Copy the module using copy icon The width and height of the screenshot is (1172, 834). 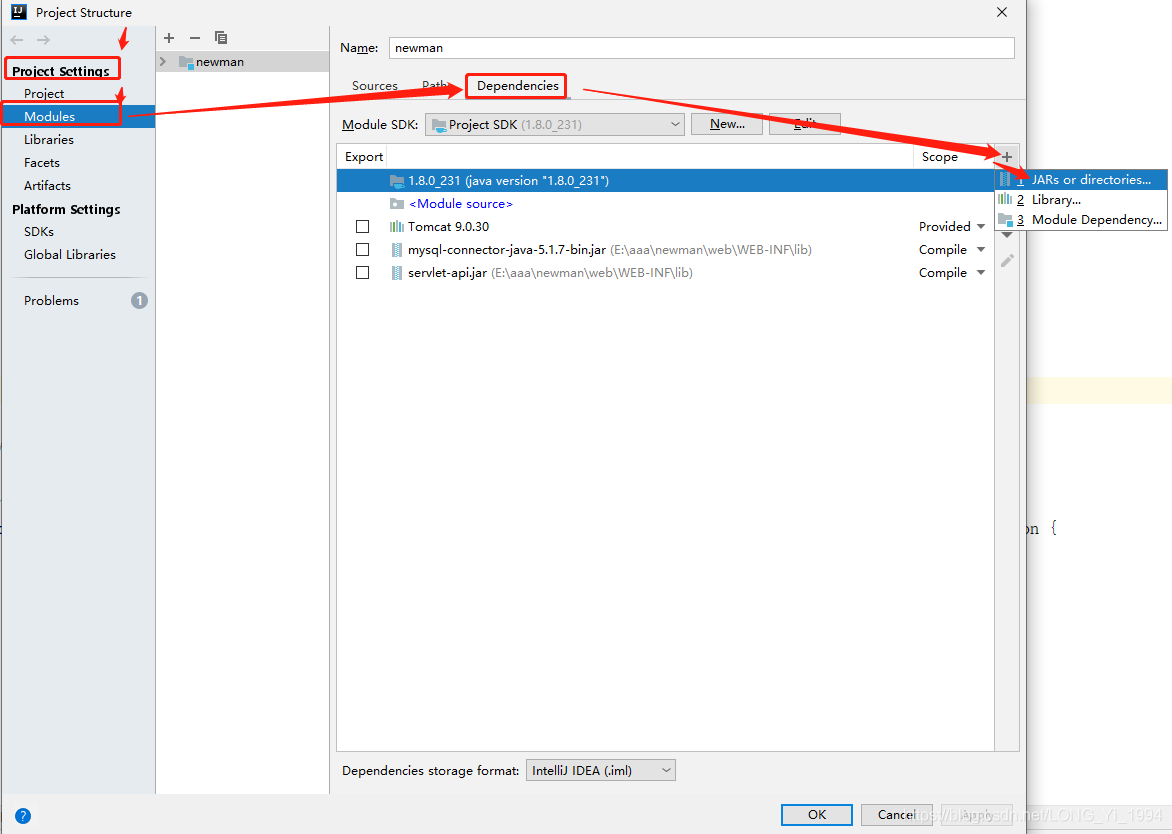pos(220,37)
